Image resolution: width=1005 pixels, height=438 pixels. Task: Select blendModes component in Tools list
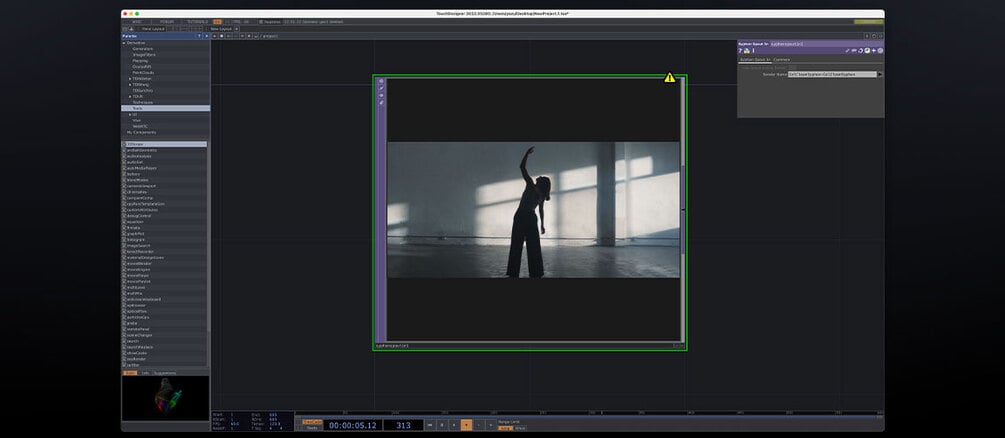tap(138, 180)
